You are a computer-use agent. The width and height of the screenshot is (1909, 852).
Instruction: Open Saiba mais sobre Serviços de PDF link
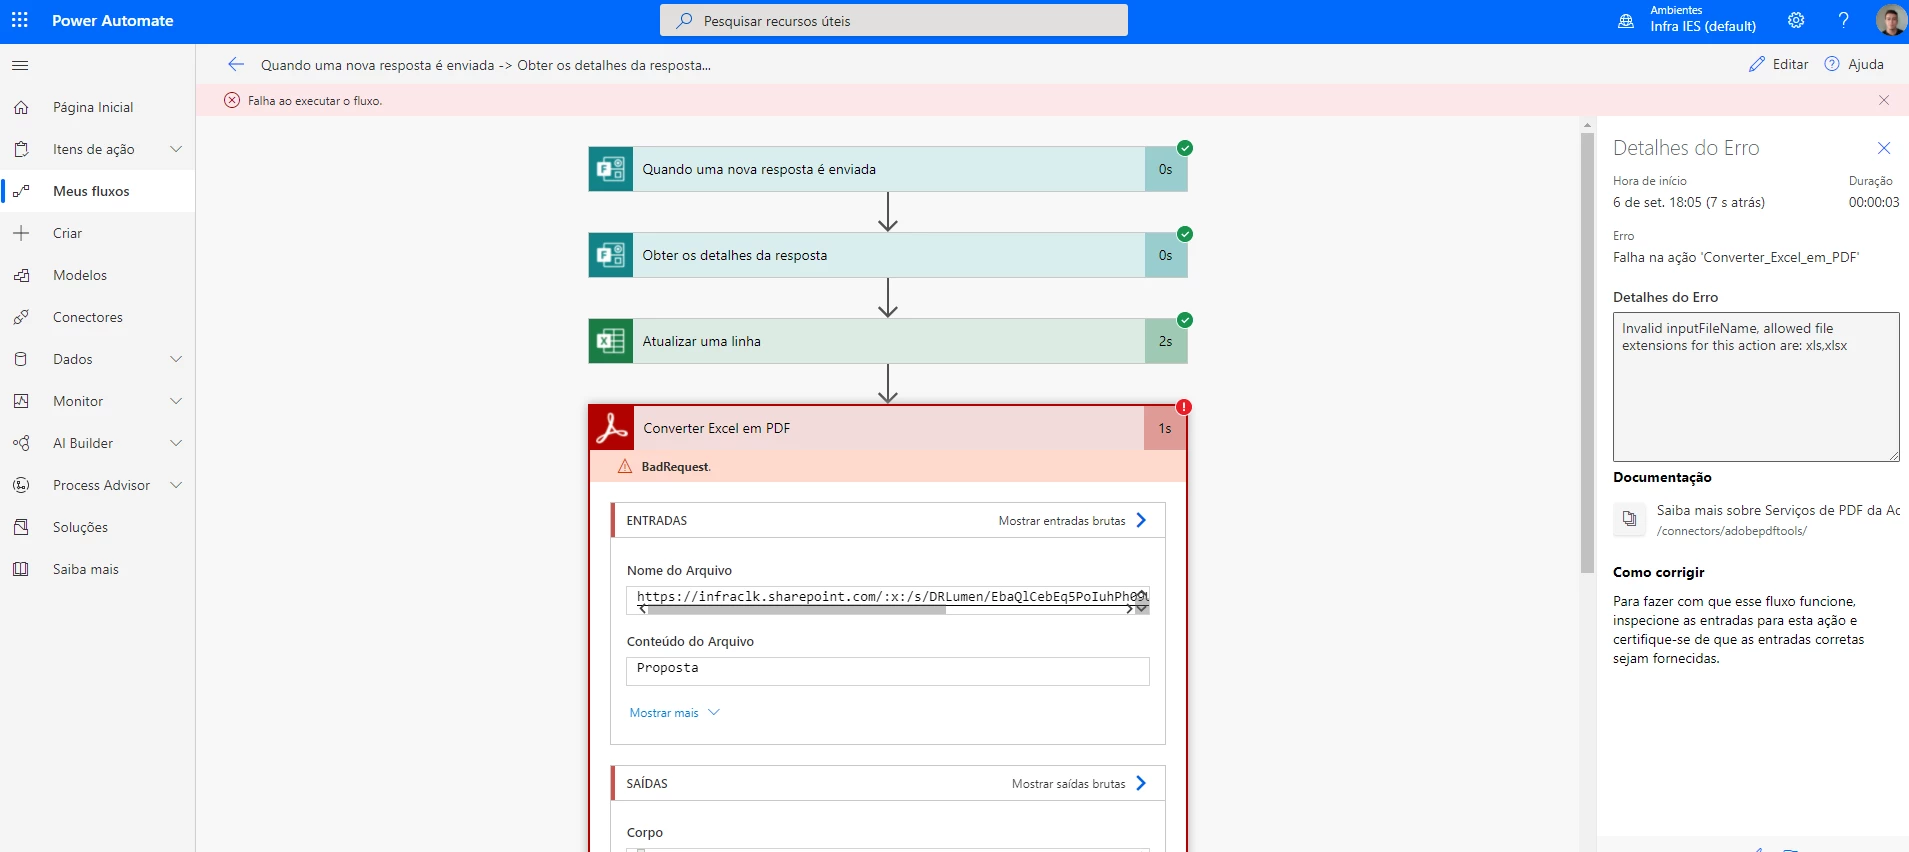[1778, 510]
